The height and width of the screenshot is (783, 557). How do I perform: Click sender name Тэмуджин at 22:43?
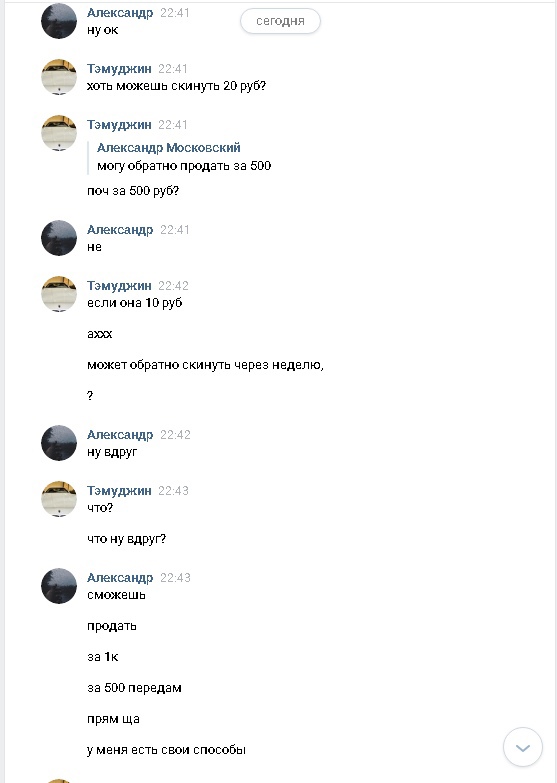119,491
